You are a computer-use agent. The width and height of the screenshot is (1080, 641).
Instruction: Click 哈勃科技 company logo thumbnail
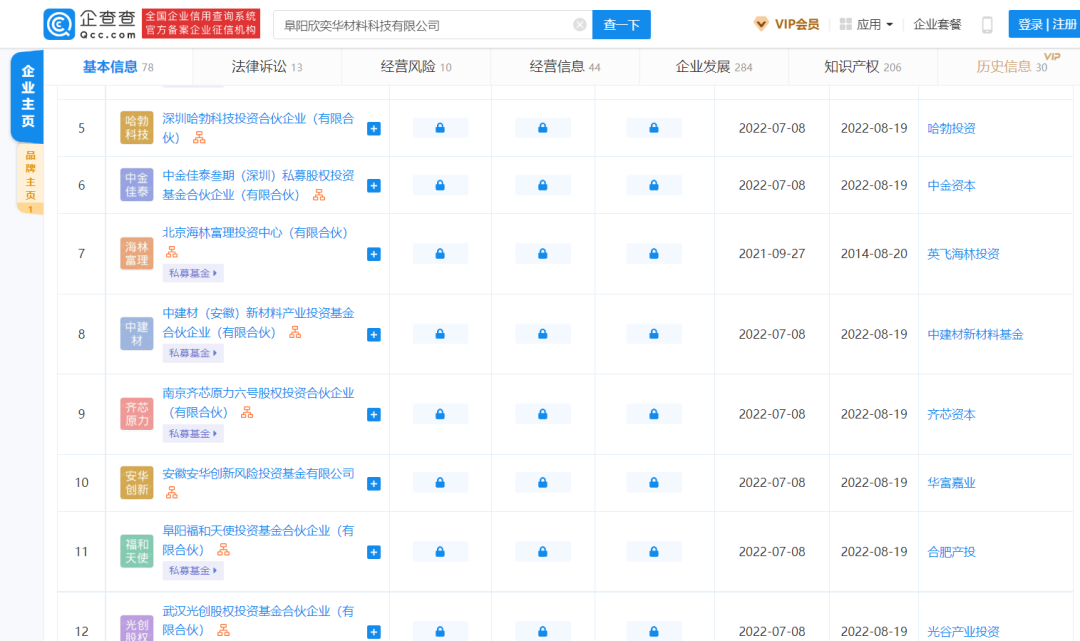[136, 128]
